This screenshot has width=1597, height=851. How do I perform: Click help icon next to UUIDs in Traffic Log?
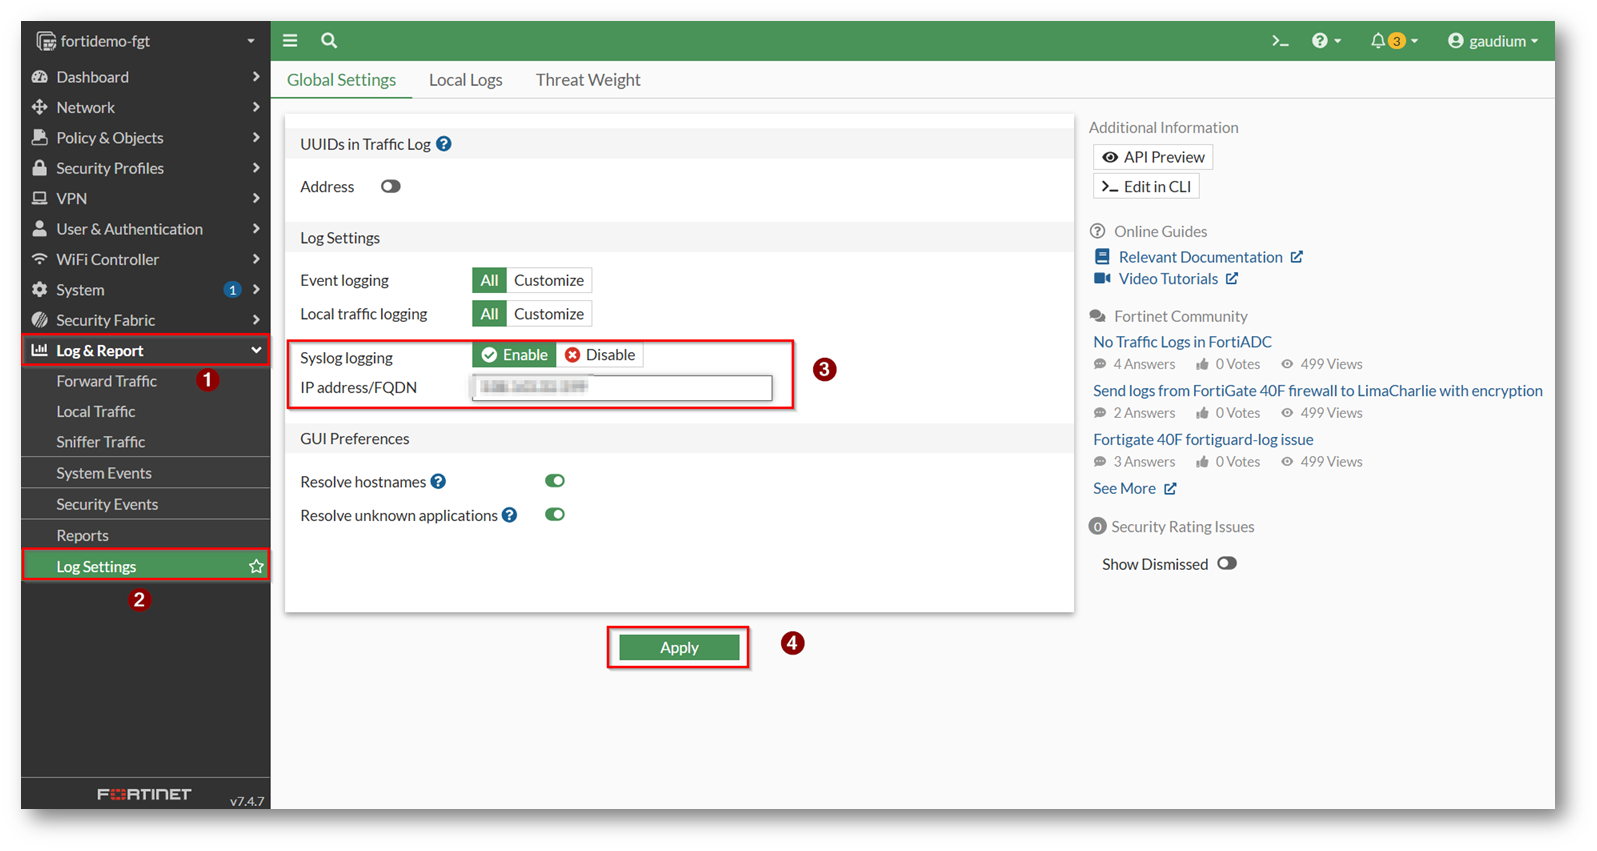click(444, 144)
